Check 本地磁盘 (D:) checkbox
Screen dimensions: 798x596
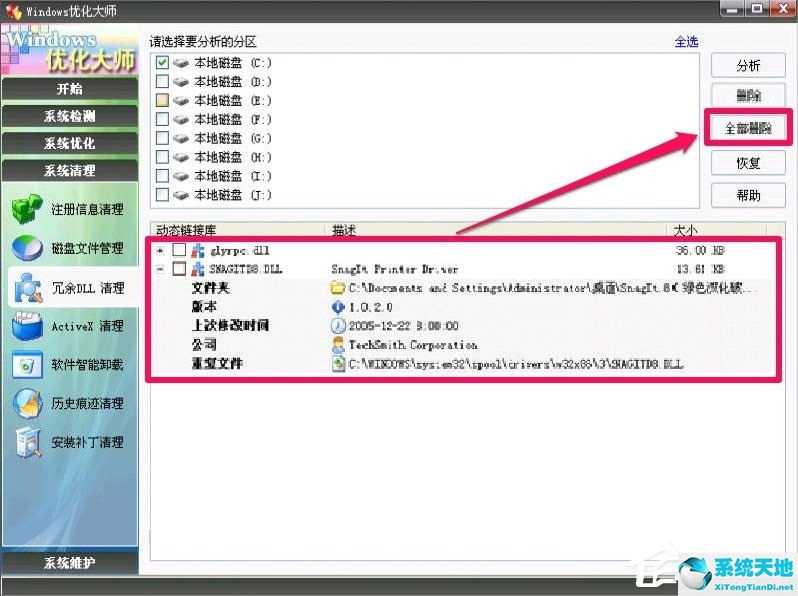pos(162,81)
